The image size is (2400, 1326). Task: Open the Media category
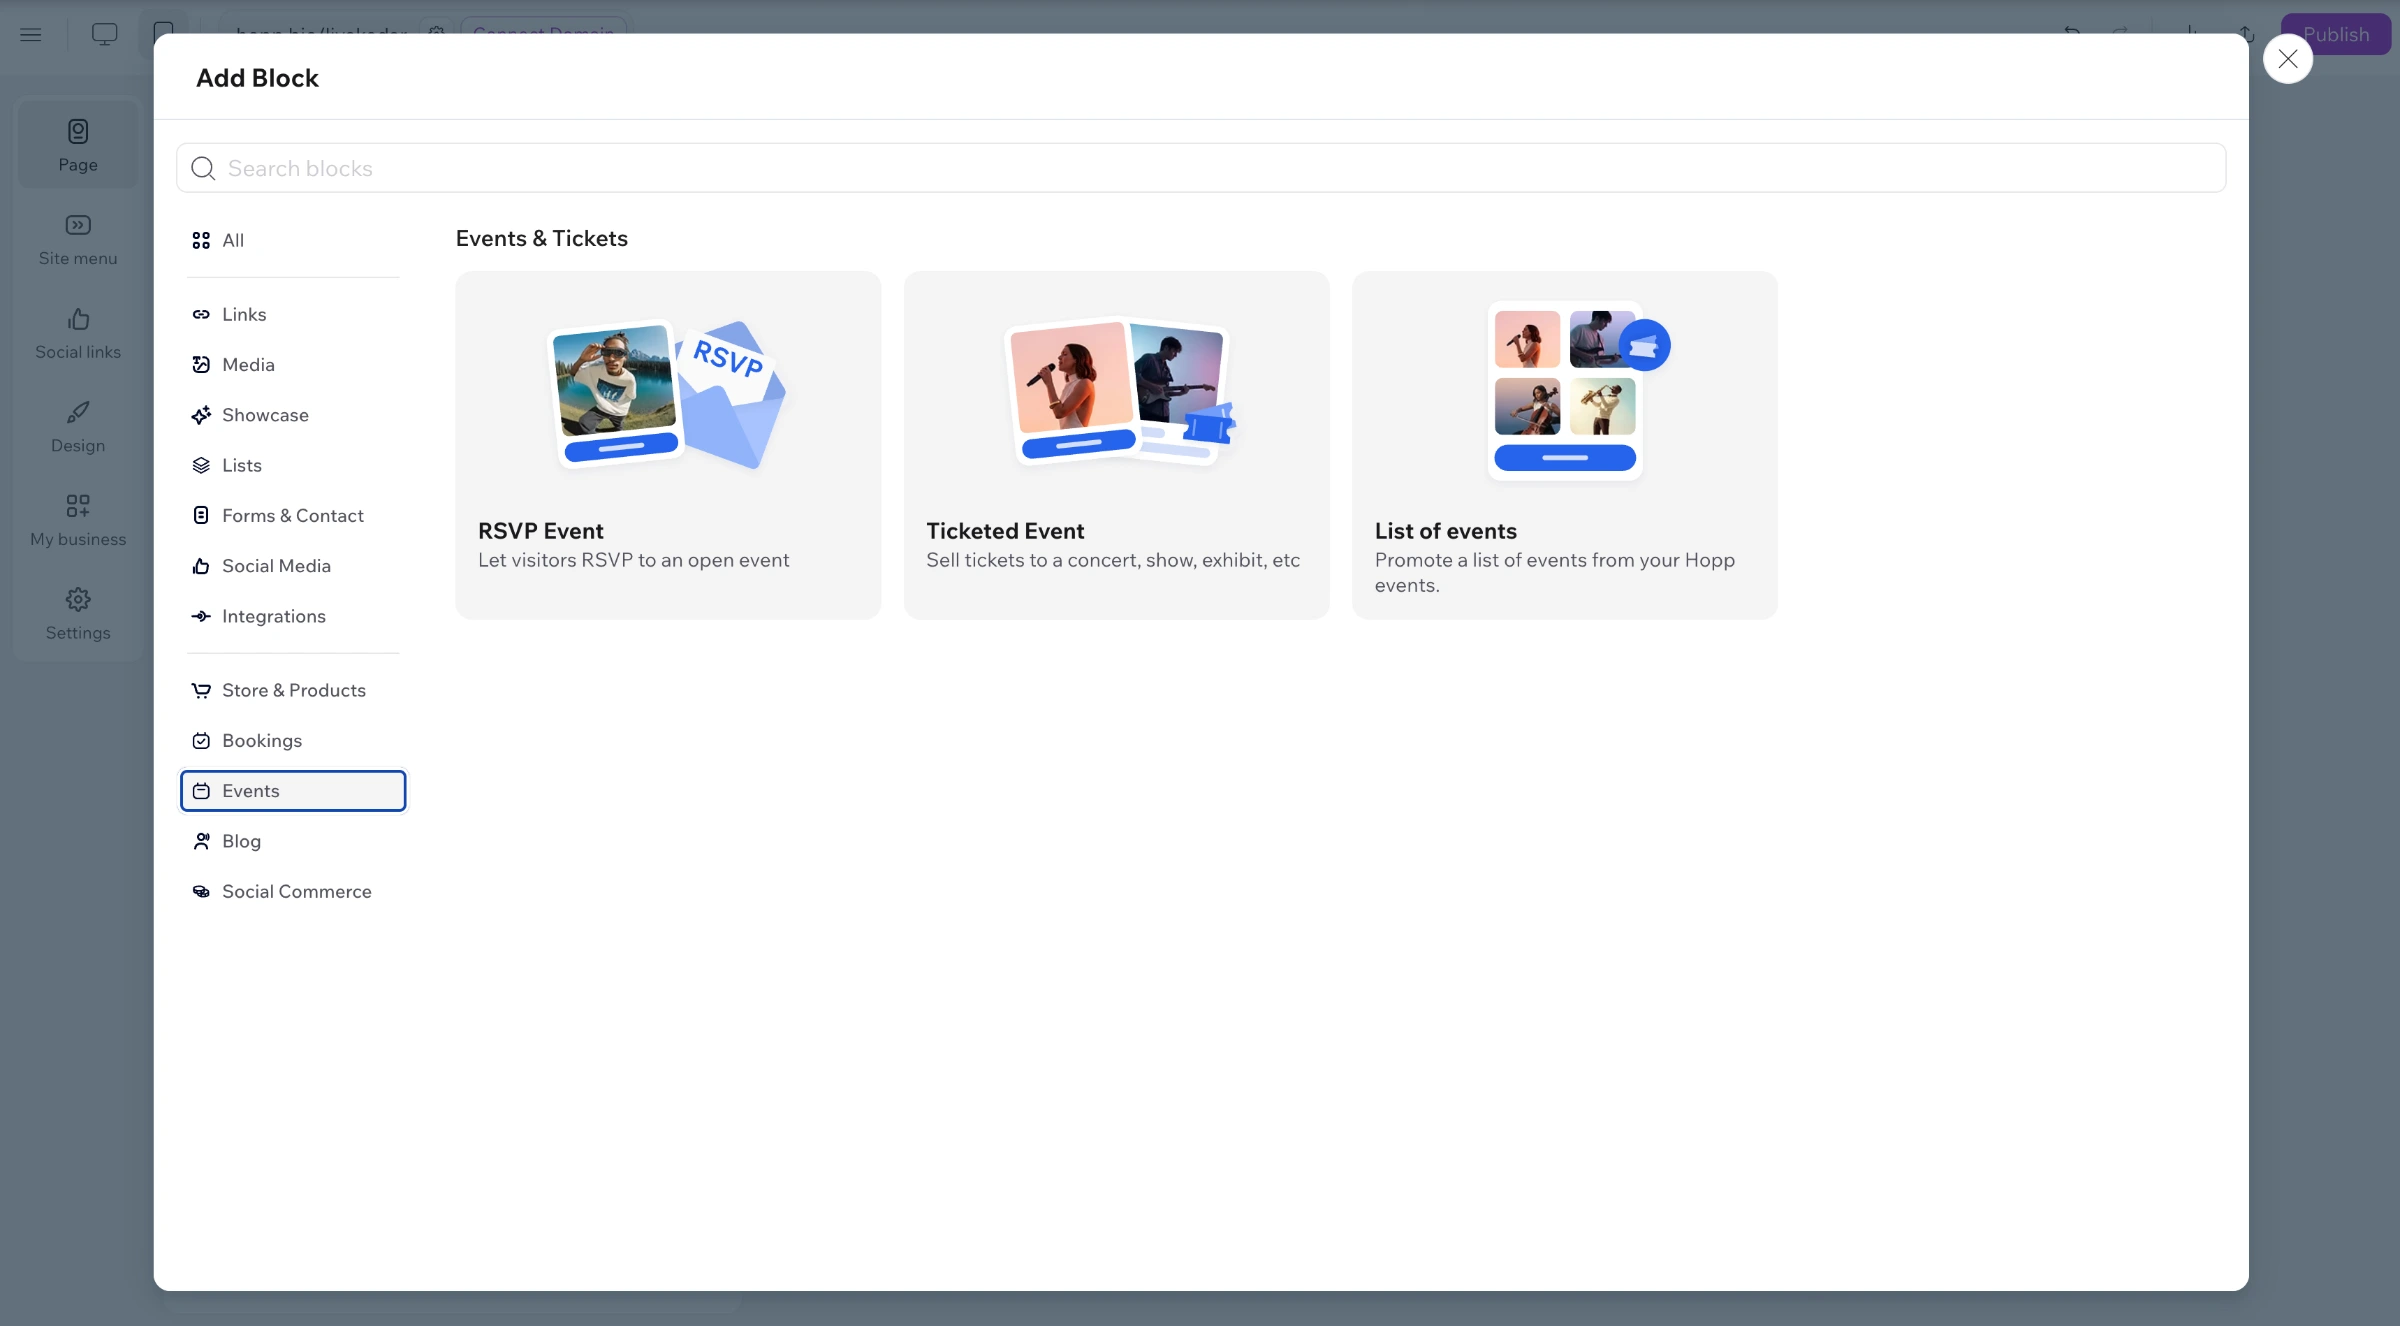(x=292, y=365)
